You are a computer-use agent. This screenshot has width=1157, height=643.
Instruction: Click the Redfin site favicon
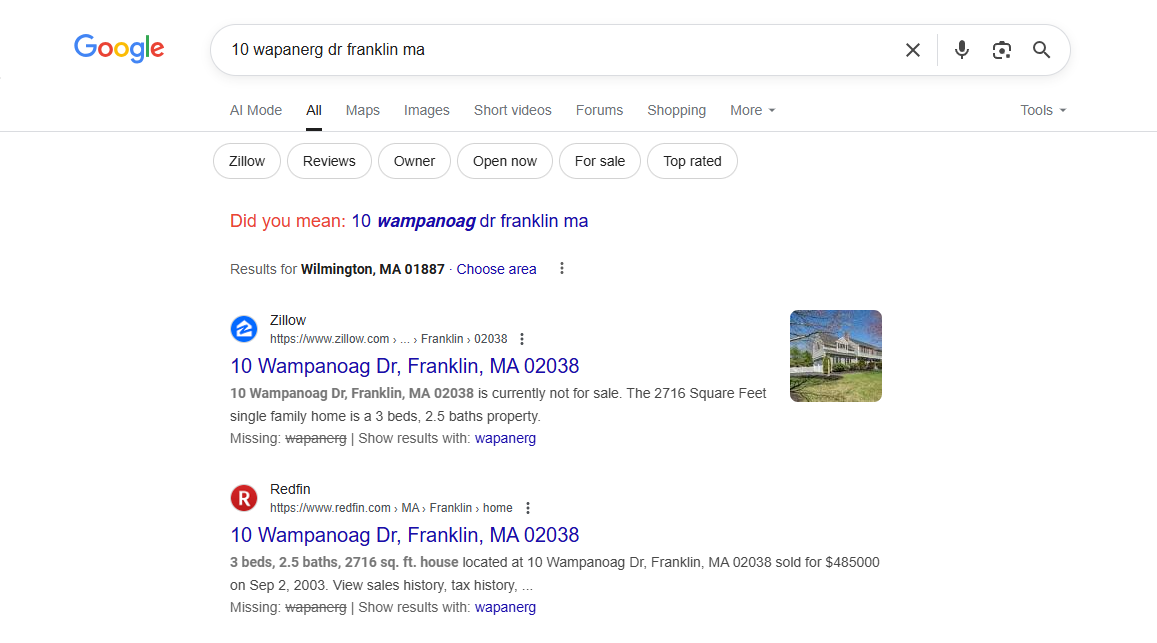click(x=244, y=498)
